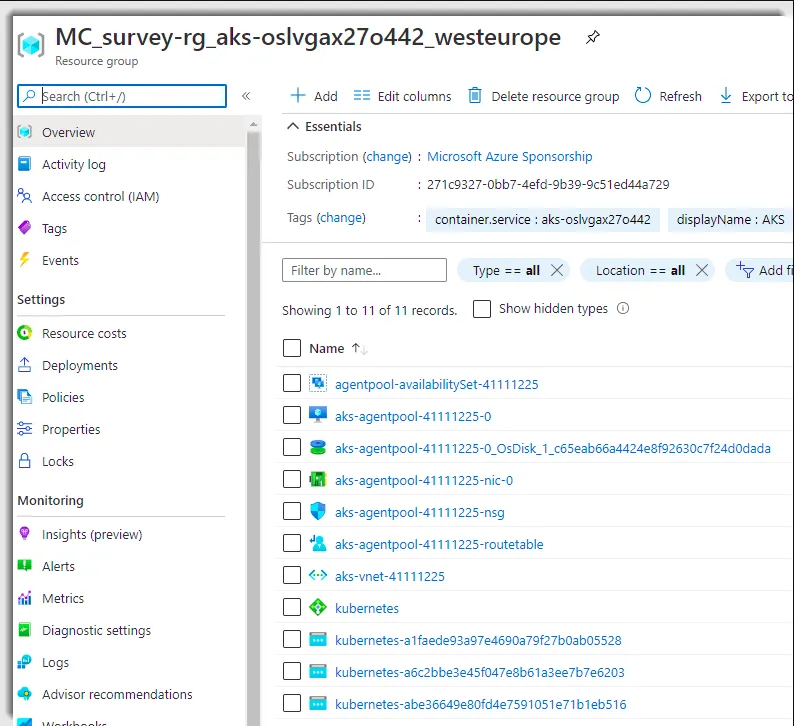Check aks-agentpool-41111225-nic-0 row

292,479
